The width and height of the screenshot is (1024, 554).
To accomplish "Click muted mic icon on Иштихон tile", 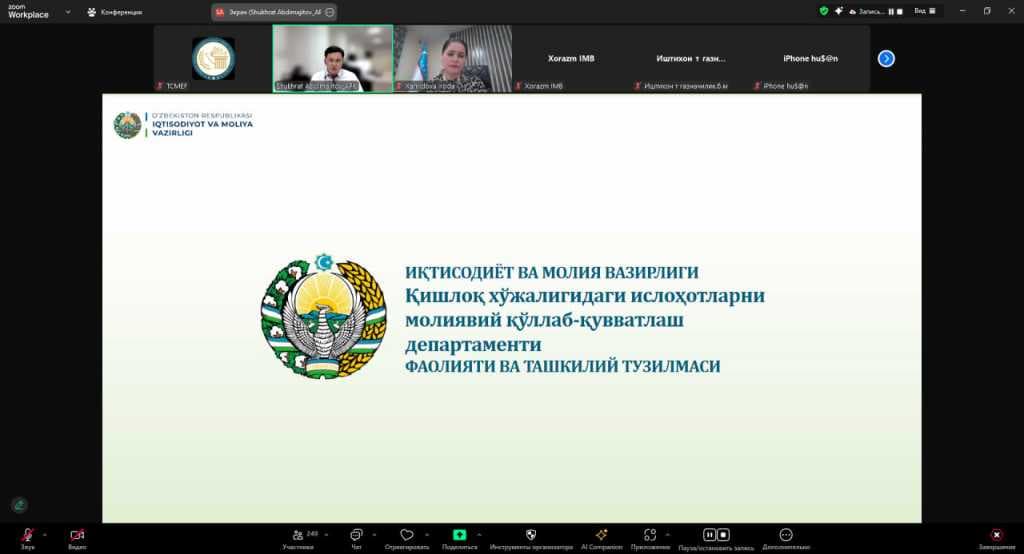I will coord(638,86).
